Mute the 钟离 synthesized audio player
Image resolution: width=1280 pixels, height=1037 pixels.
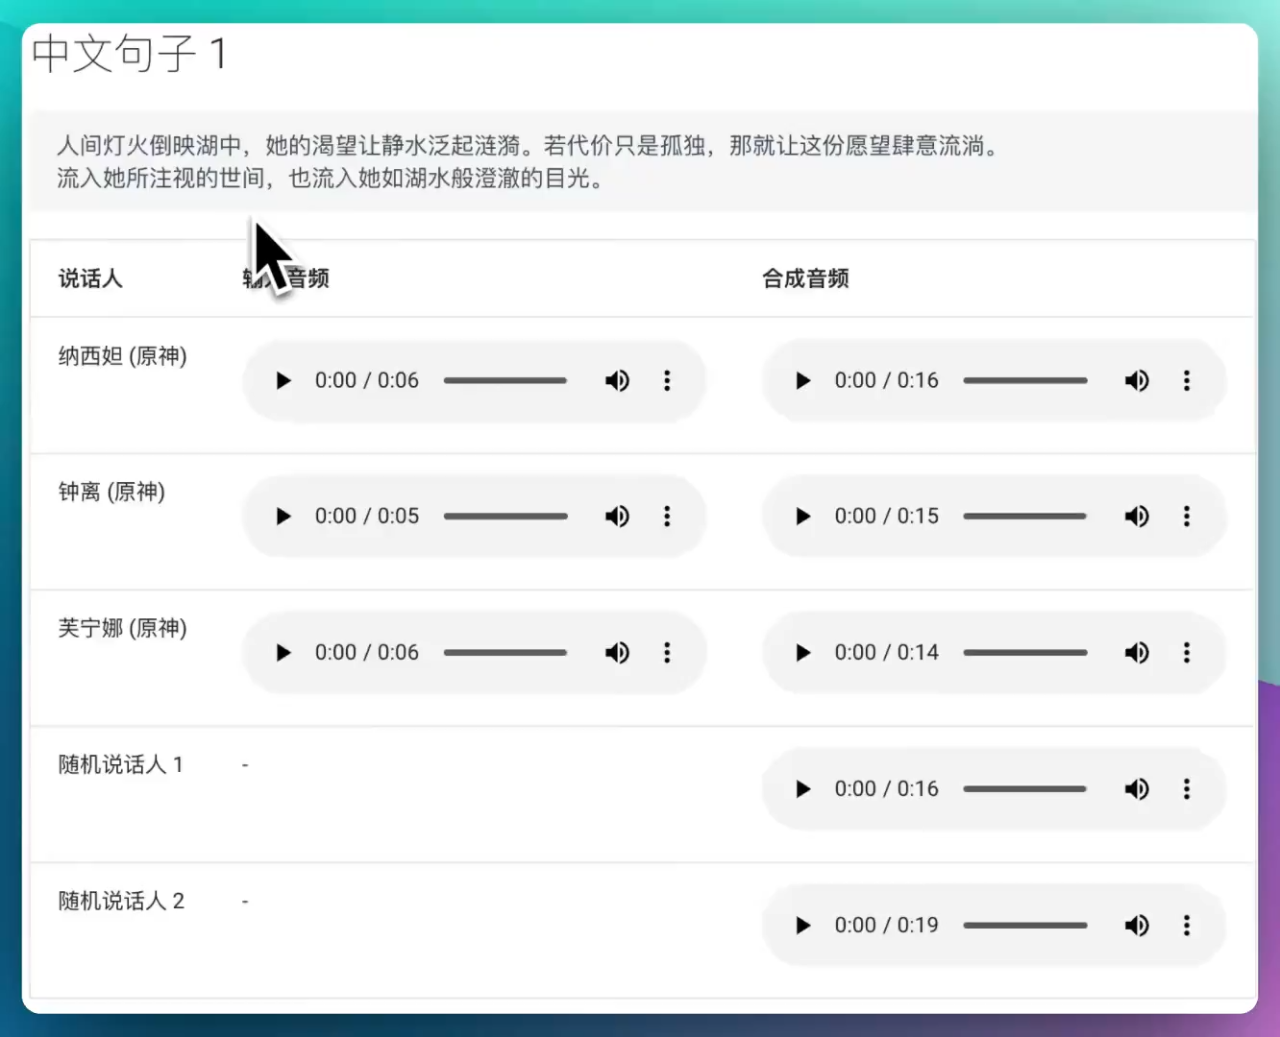(x=1137, y=517)
